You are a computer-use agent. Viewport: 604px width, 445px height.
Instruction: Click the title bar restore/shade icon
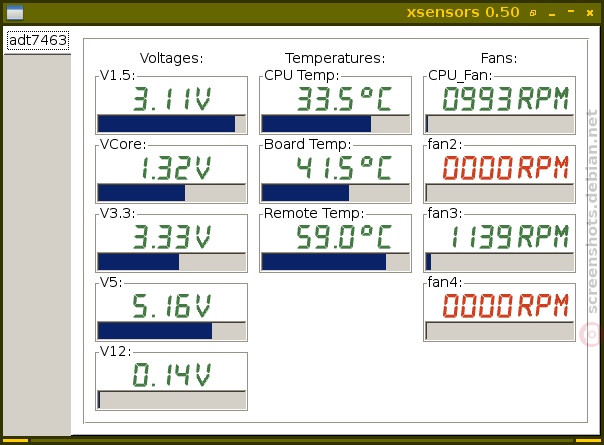pyautogui.click(x=533, y=13)
